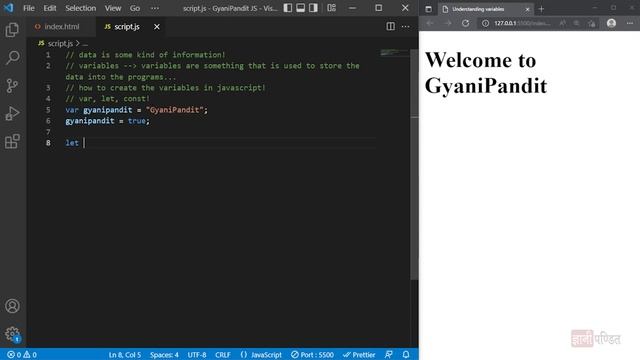640x360 pixels.
Task: Reload the browser page
Action: 465,23
